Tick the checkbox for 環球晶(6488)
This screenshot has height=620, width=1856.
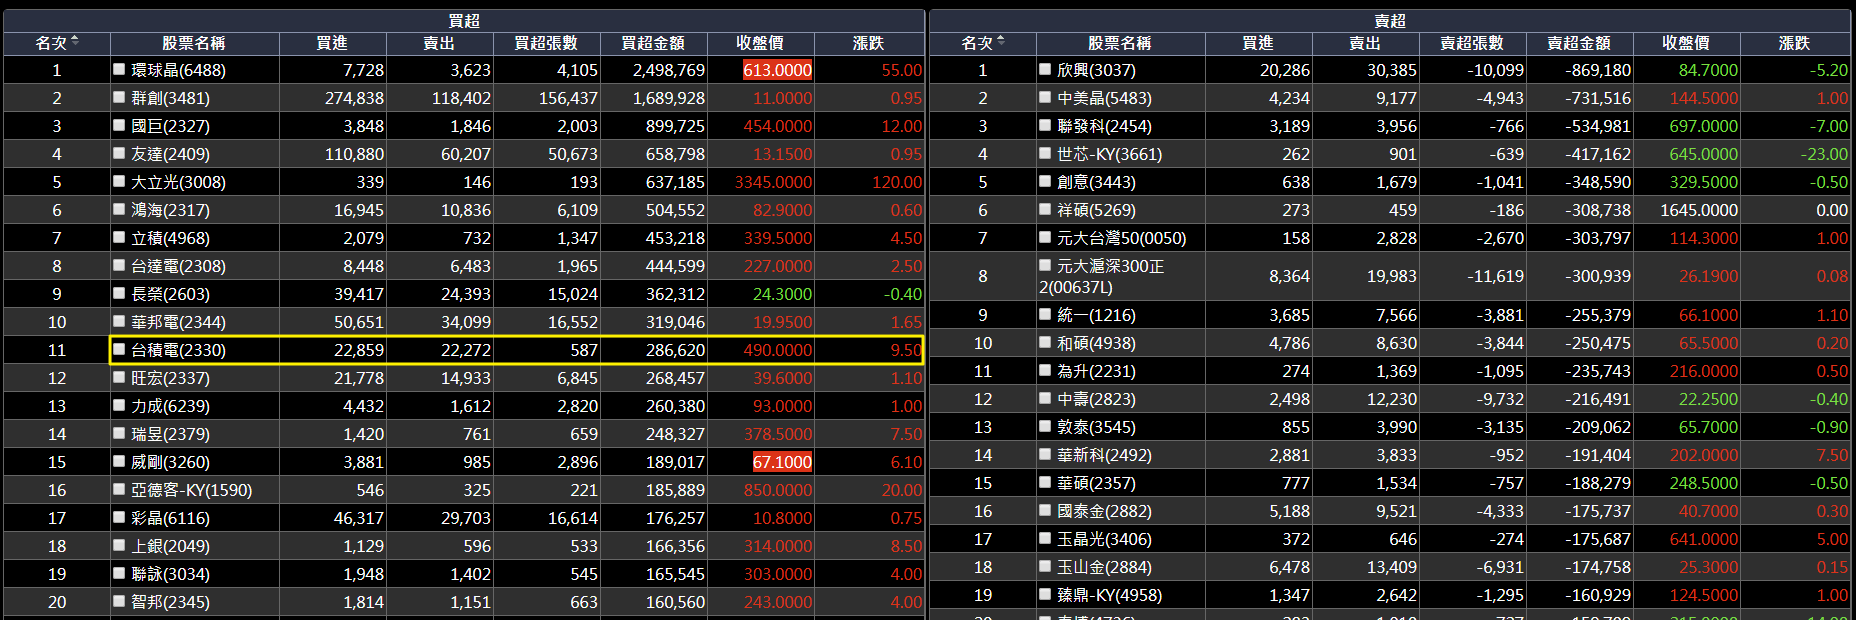point(119,69)
